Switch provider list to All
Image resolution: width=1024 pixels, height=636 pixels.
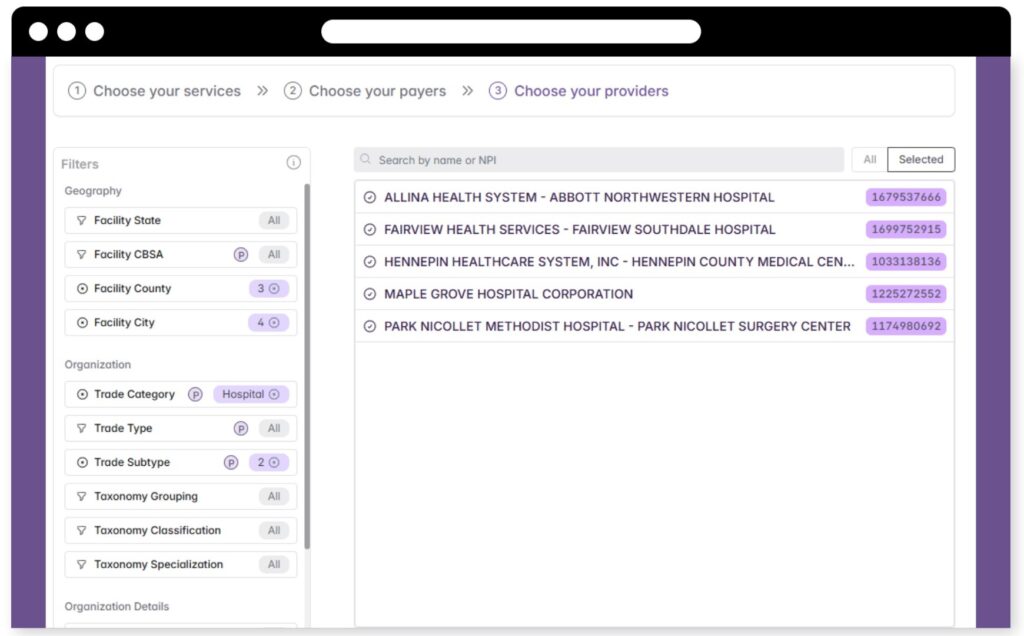tap(869, 159)
